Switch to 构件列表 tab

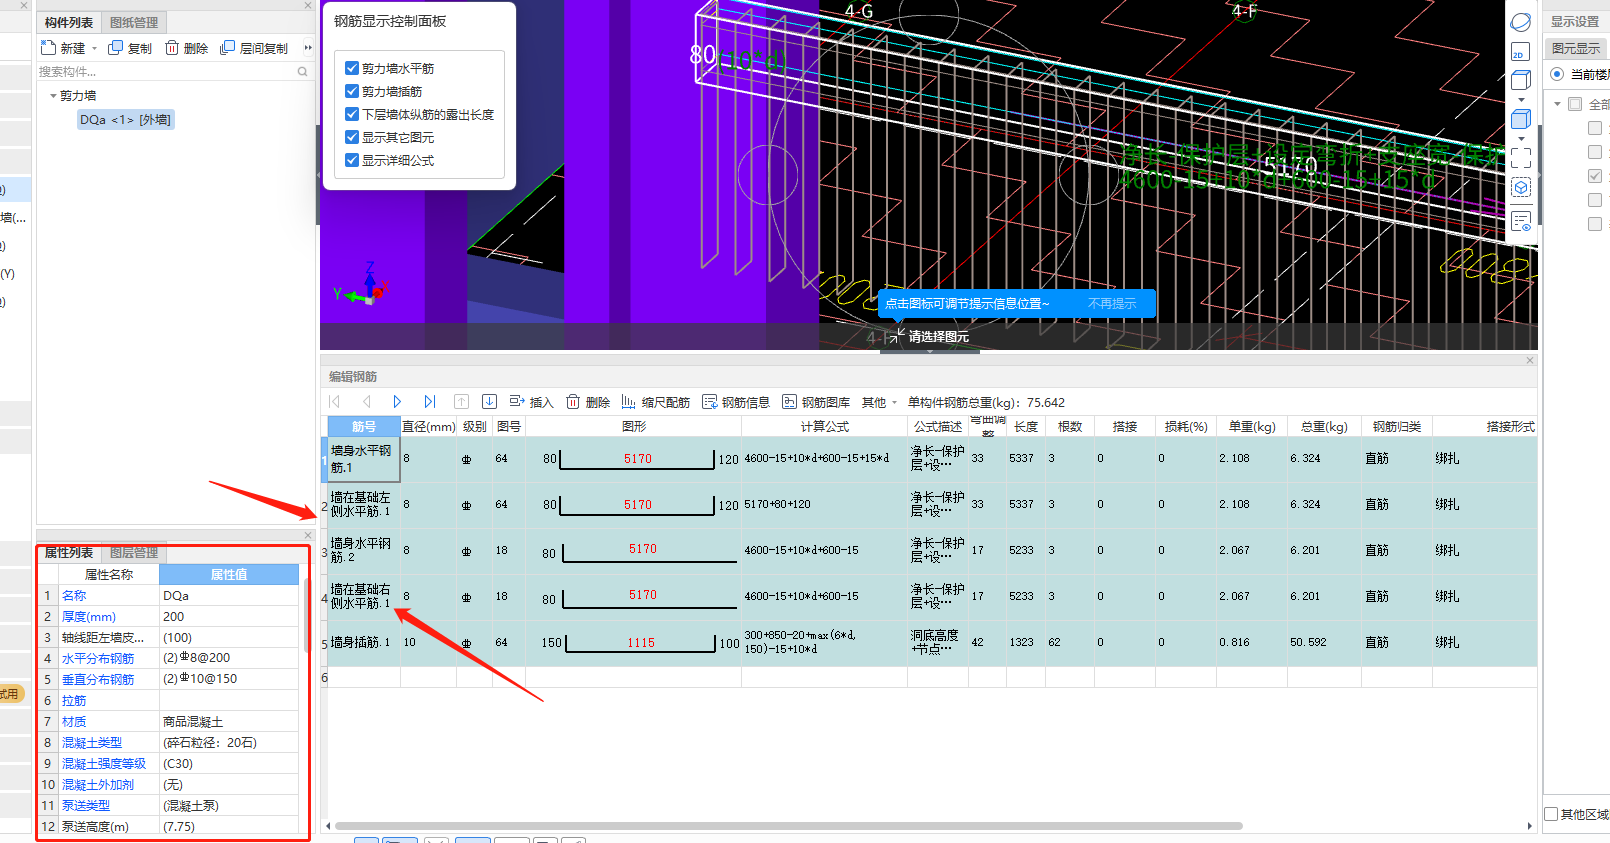69,22
